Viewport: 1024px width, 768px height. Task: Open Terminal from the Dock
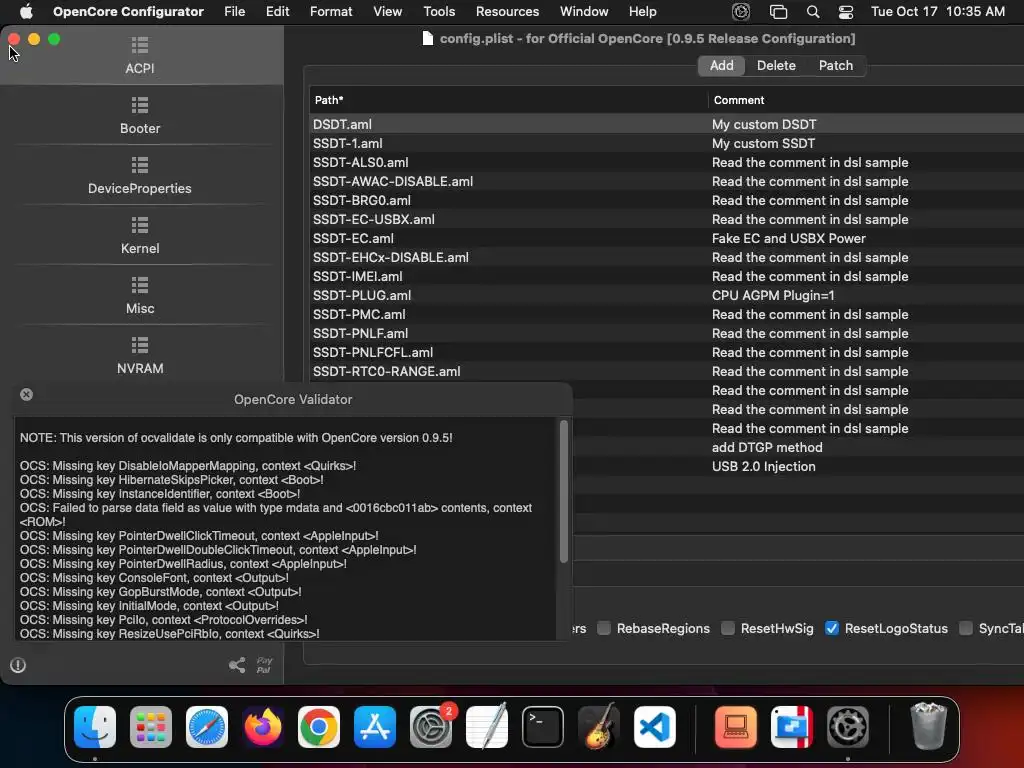pyautogui.click(x=543, y=727)
